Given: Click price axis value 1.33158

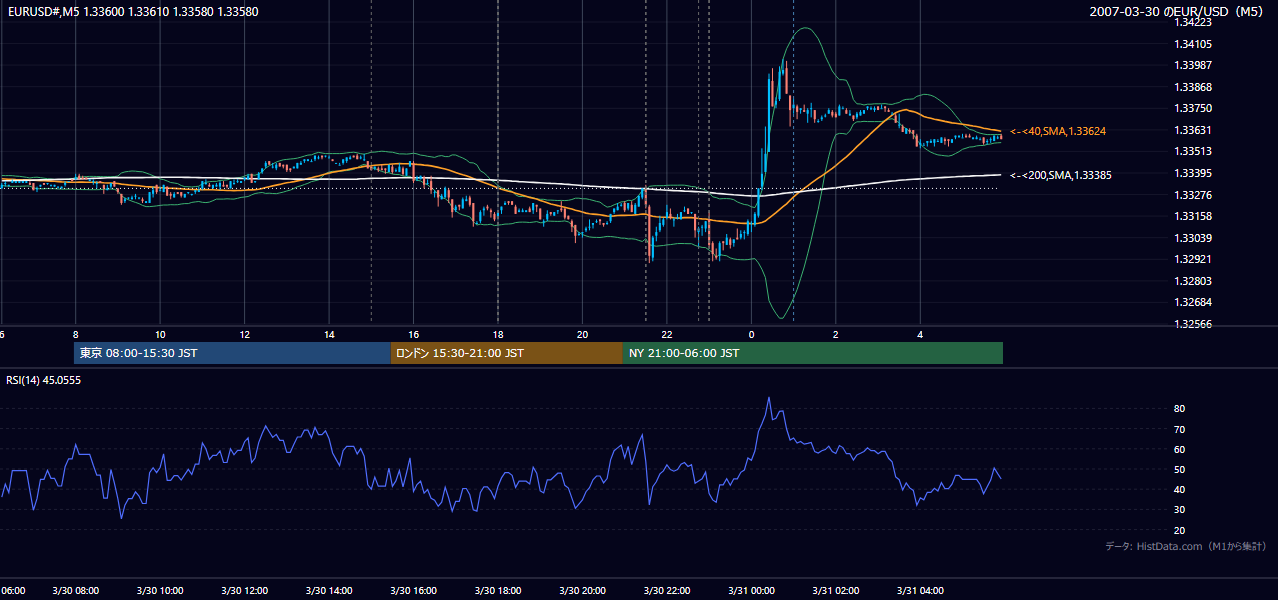Looking at the screenshot, I should point(1194,216).
